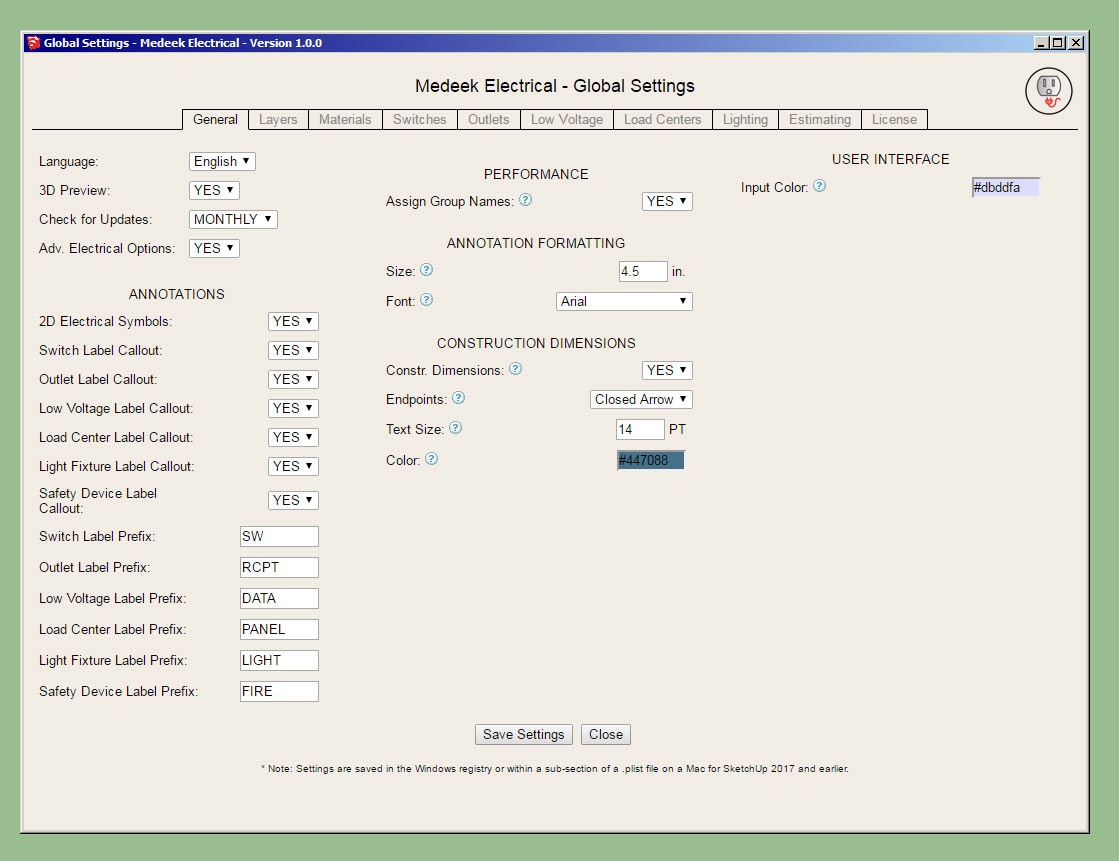This screenshot has width=1119, height=861.
Task: Open the Switch Label Callout dropdown
Action: pyautogui.click(x=293, y=351)
